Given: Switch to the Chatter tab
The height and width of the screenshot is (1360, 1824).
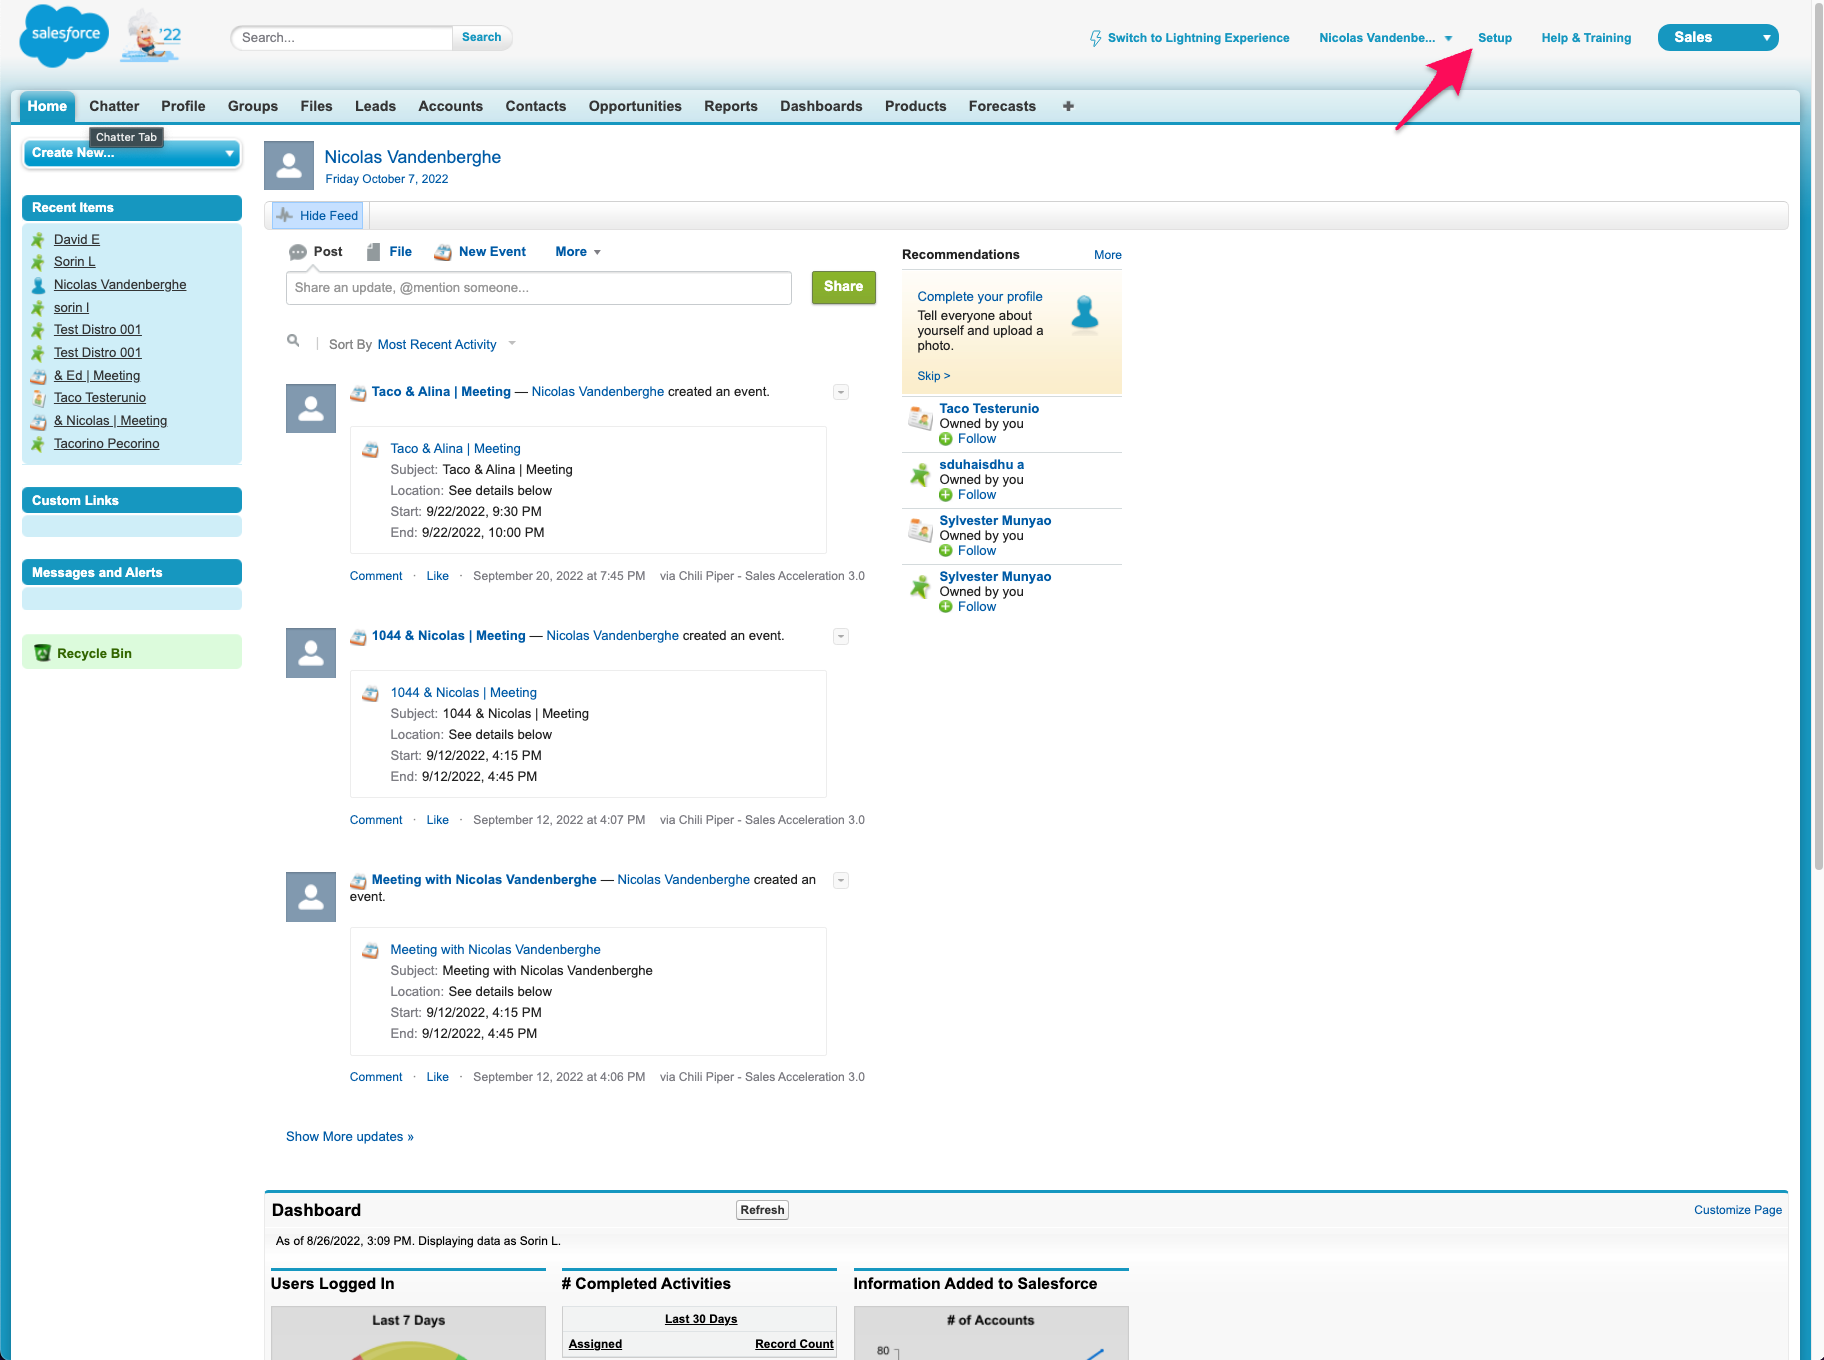Looking at the screenshot, I should 114,106.
